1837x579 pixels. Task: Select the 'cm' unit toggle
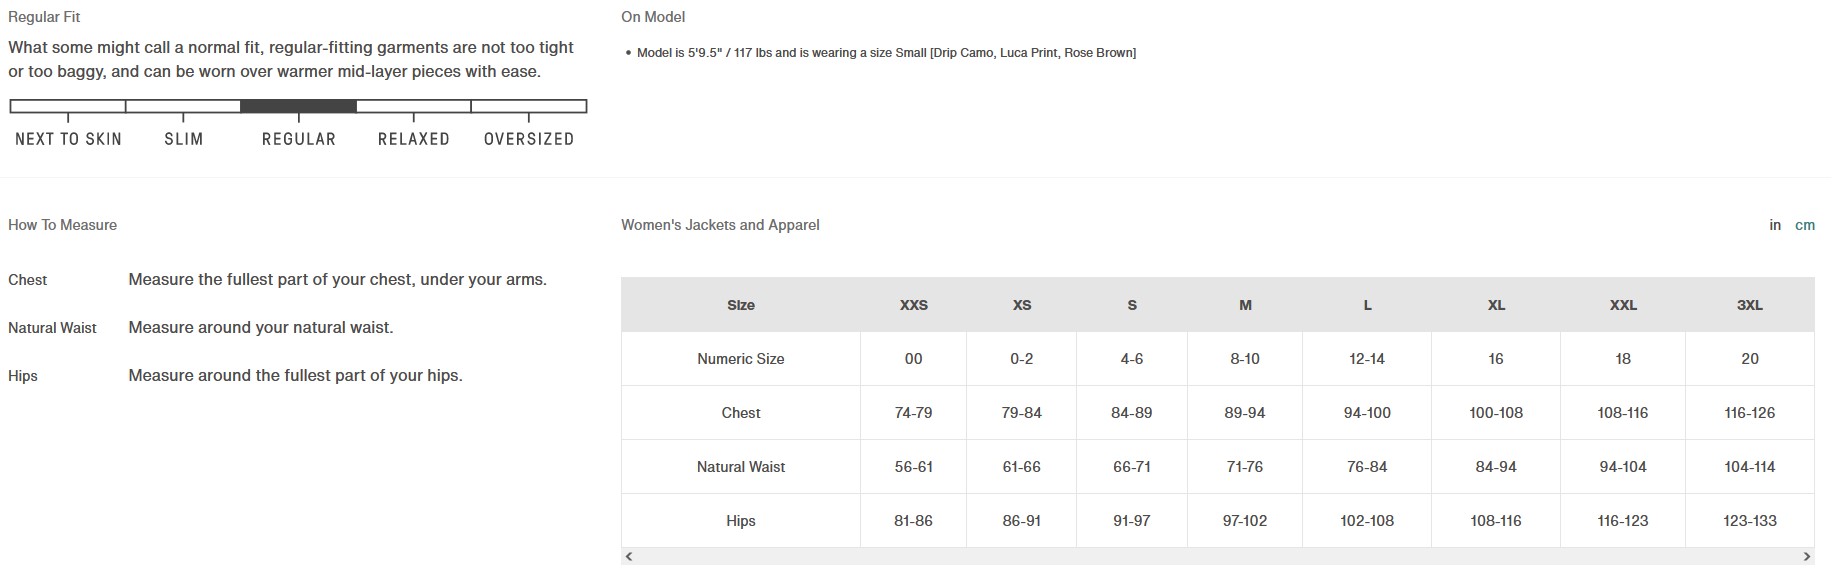(x=1804, y=225)
